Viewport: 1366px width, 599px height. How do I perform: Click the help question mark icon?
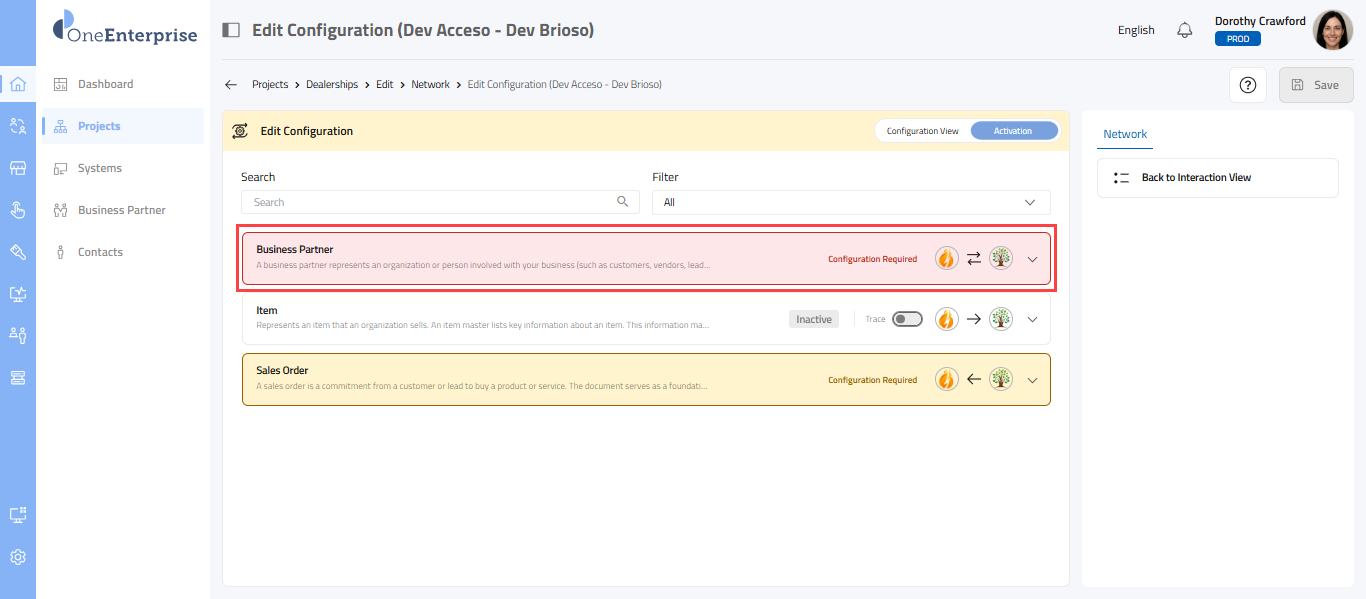click(1247, 85)
